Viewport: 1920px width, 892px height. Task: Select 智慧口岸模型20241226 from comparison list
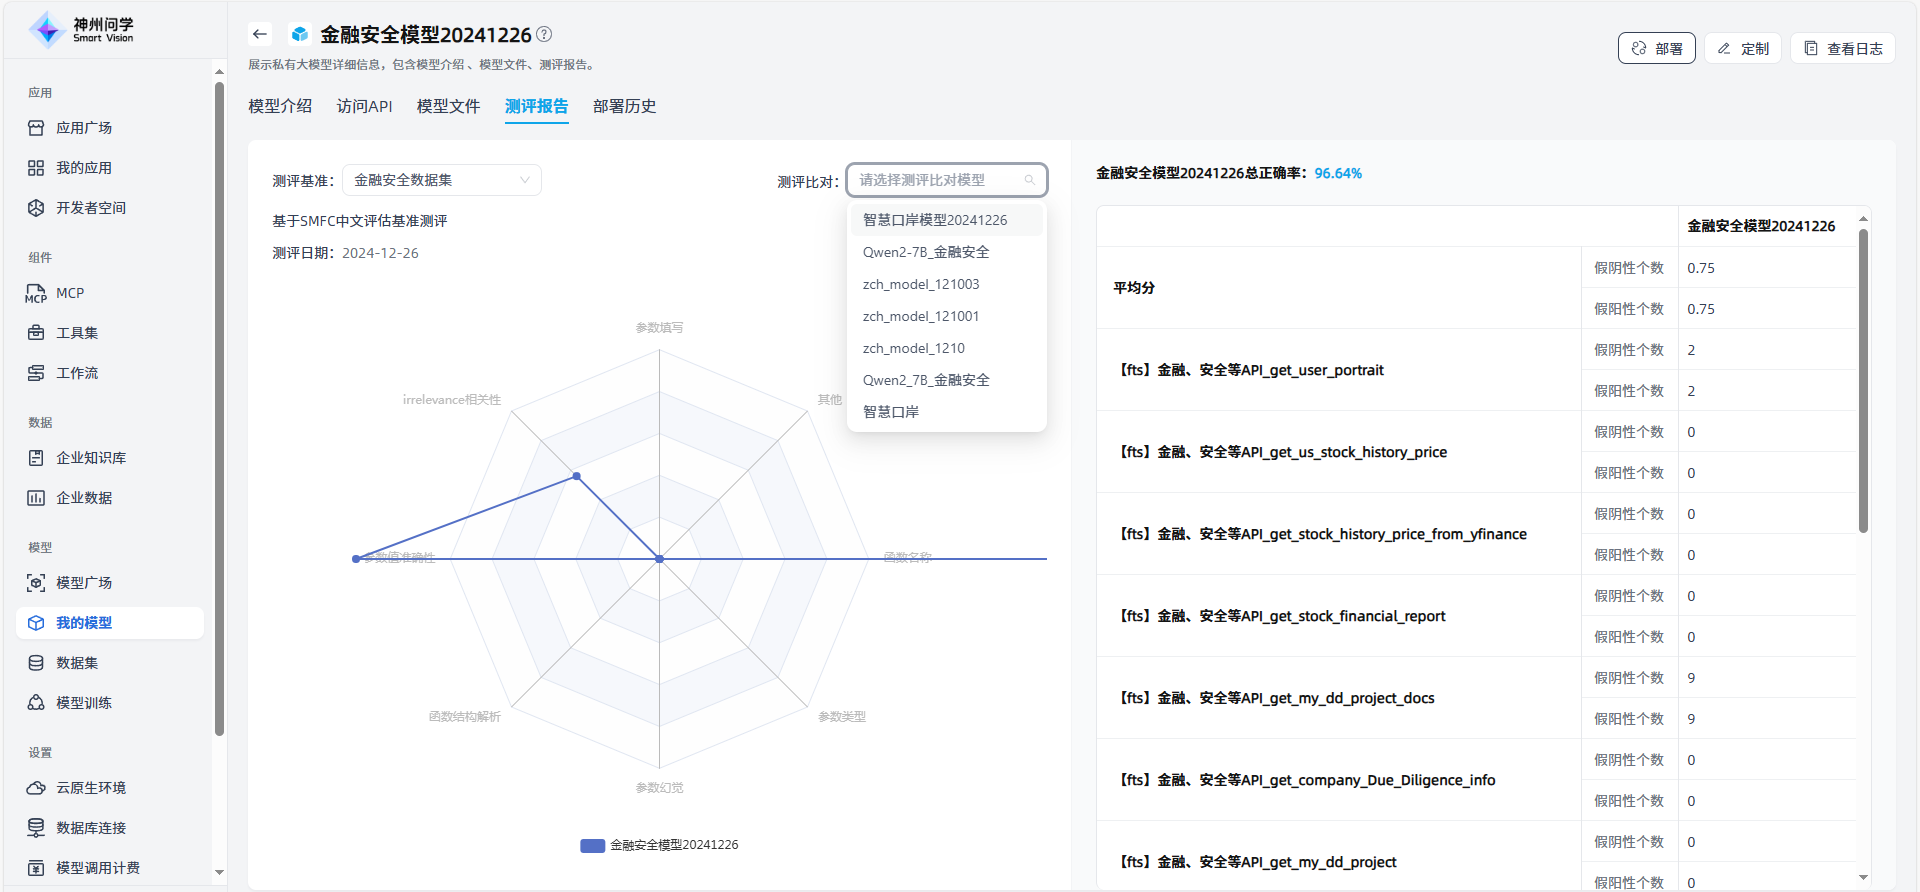coord(935,220)
